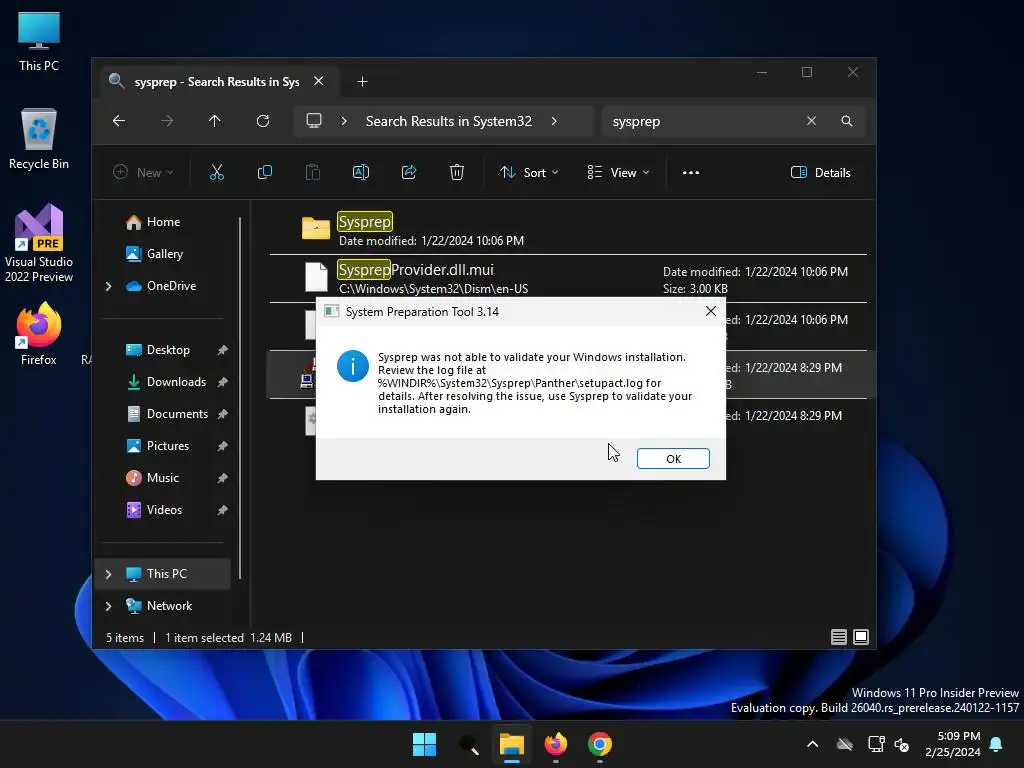Refresh the search results
This screenshot has height=768, width=1024.
[x=263, y=121]
